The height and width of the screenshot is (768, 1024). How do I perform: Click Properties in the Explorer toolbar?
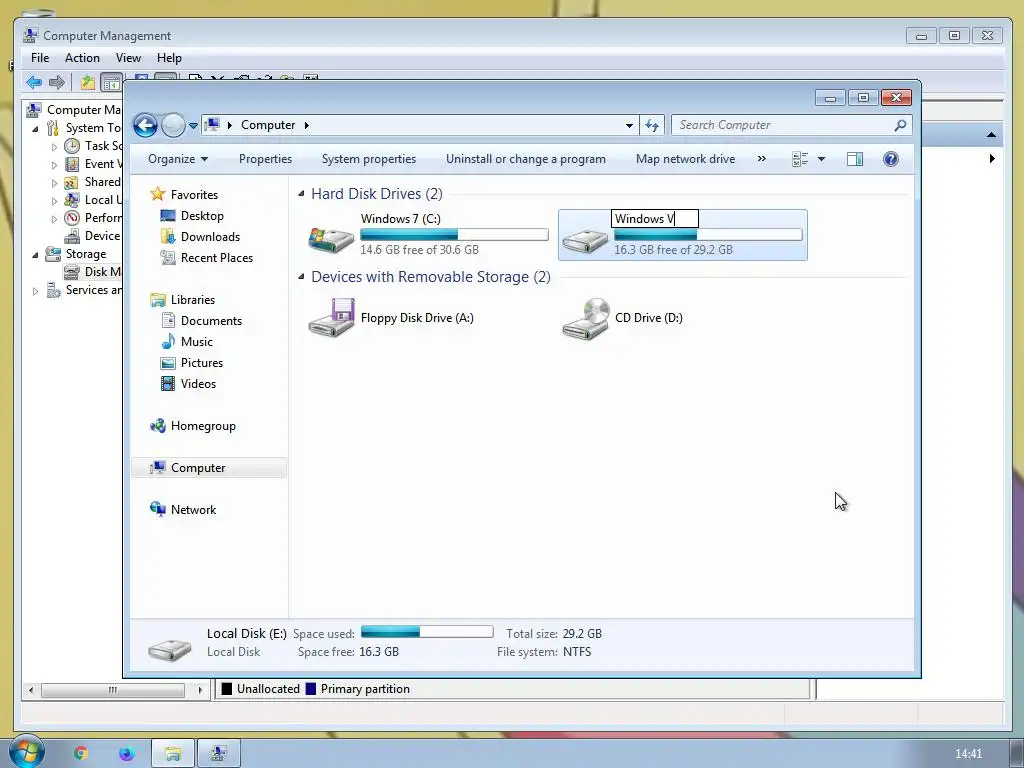coord(265,159)
